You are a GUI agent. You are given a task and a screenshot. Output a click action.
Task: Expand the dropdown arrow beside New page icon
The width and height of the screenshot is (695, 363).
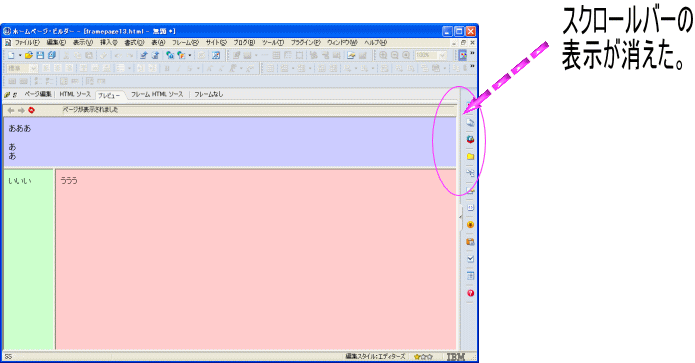20,55
